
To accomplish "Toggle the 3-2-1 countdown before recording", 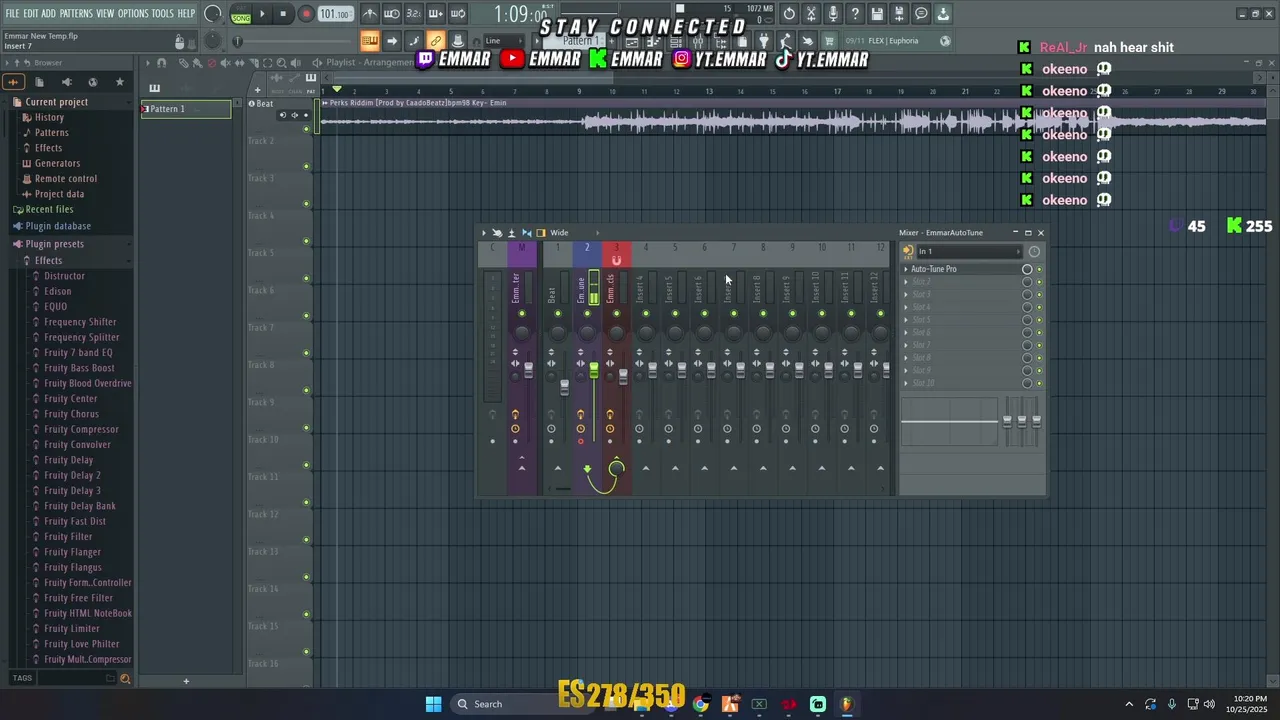I will [414, 14].
